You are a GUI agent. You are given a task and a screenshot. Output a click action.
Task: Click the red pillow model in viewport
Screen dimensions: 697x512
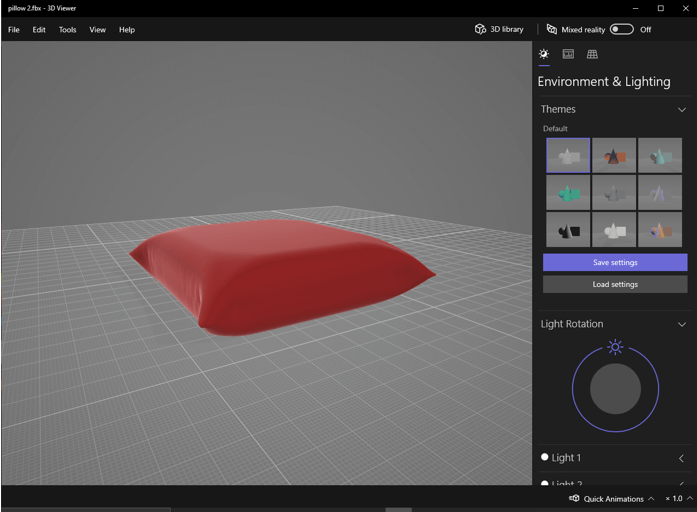click(281, 276)
